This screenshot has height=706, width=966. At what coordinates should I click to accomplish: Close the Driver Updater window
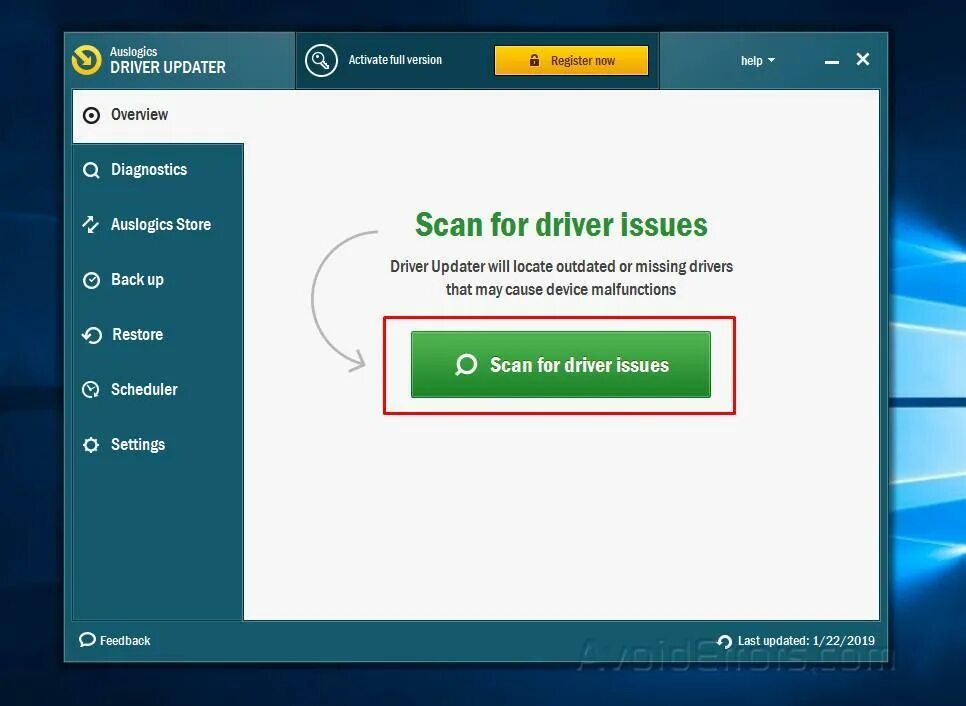point(862,59)
